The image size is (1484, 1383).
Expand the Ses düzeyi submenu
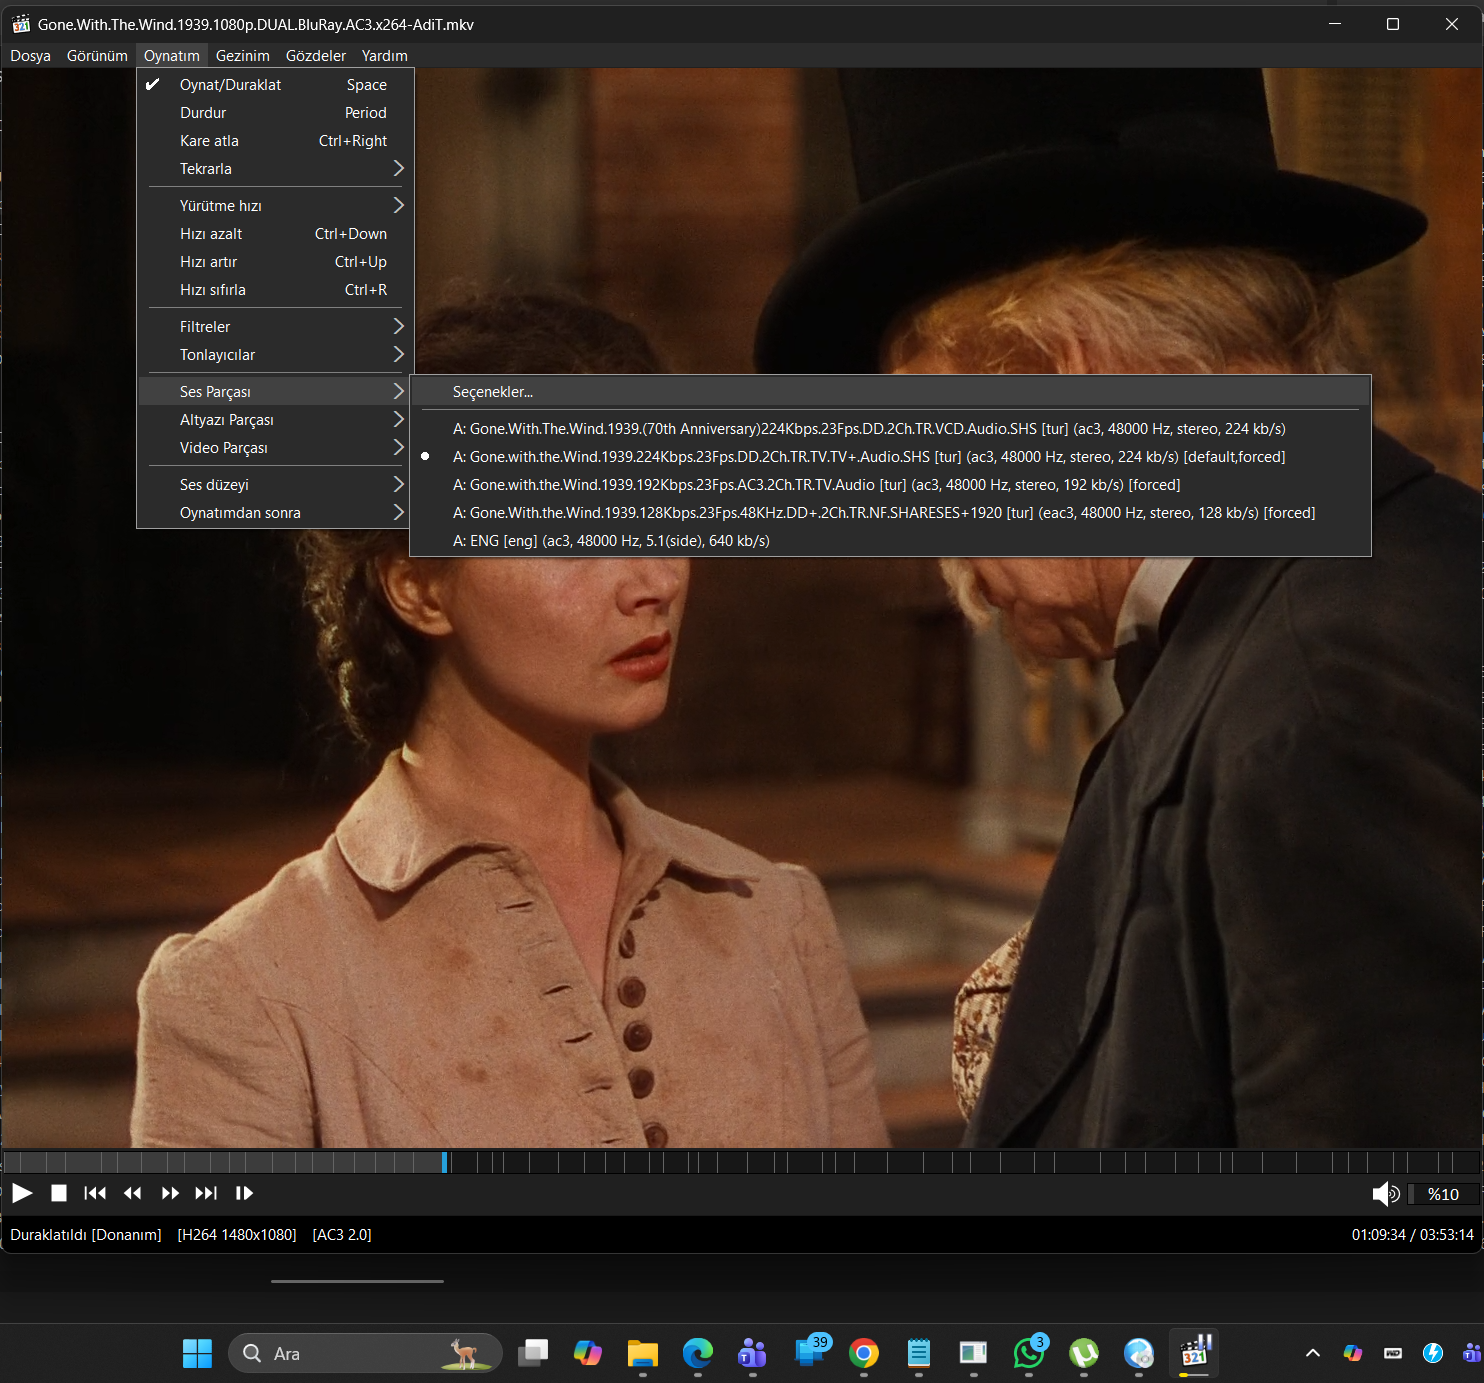[x=276, y=485]
